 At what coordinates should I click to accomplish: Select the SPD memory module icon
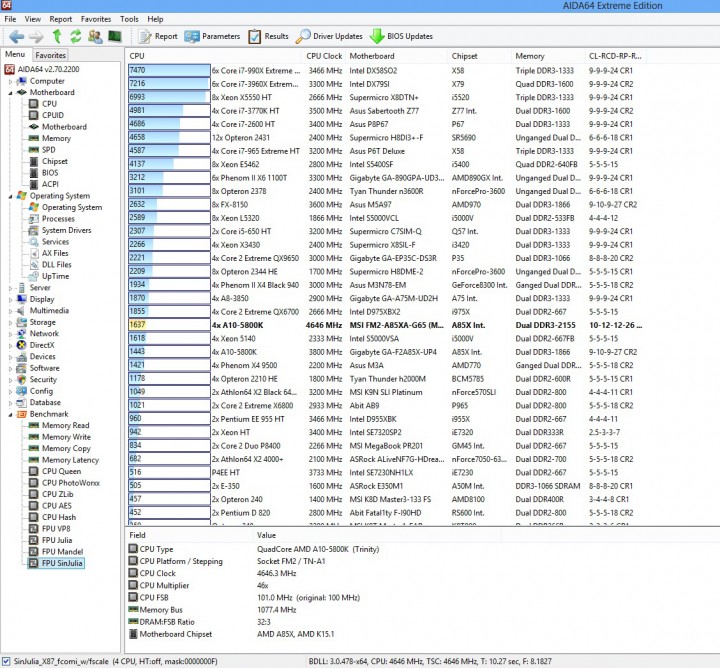(34, 150)
